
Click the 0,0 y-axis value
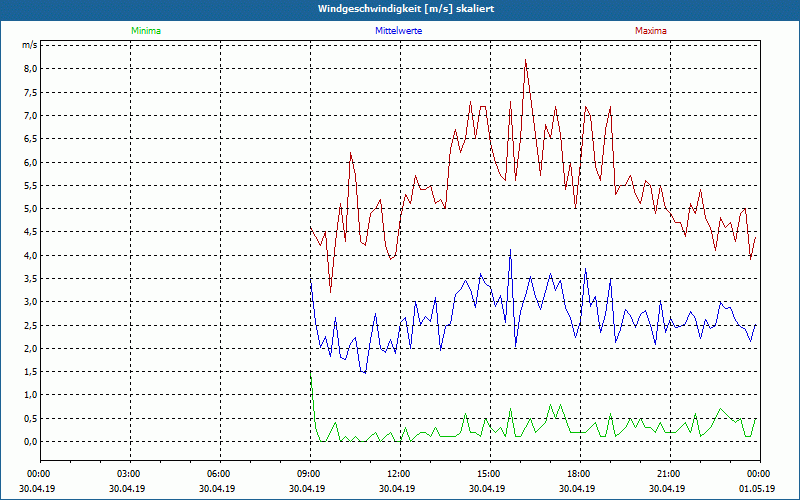tap(31, 442)
